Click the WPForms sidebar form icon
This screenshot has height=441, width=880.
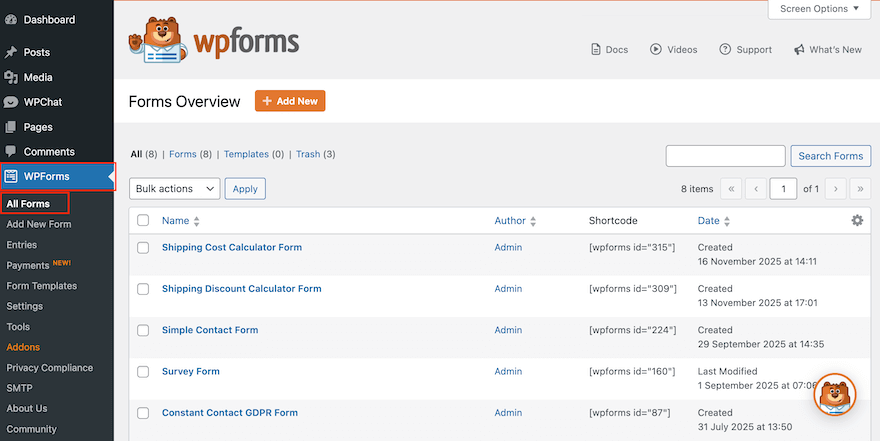click(11, 176)
